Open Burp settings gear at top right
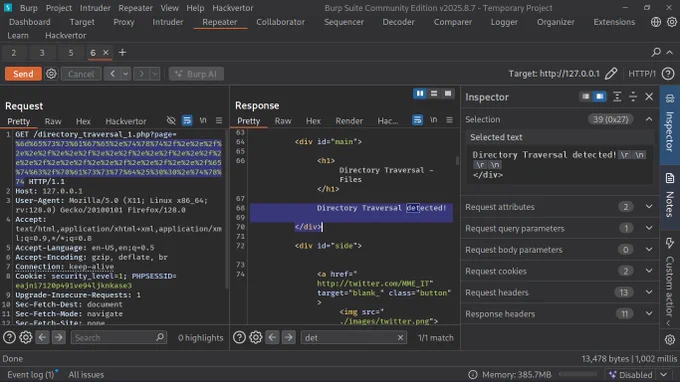Viewport: 680px width, 382px height. 672,22
